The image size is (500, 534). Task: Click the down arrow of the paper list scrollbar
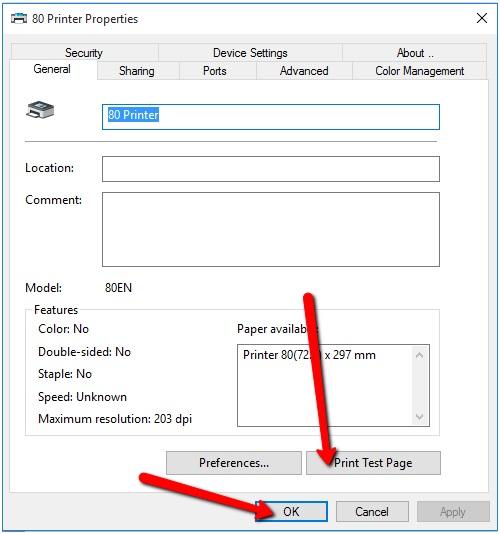(420, 417)
